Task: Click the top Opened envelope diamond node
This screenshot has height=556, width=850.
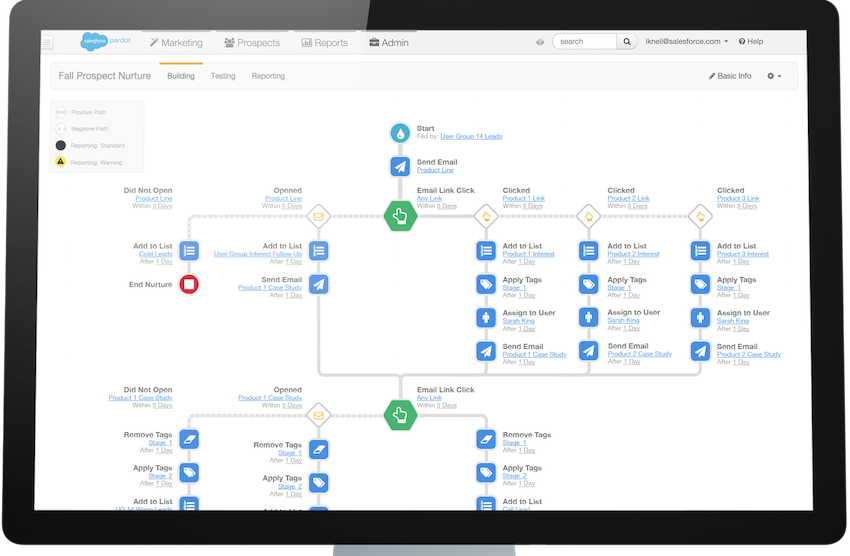Action: (x=318, y=216)
